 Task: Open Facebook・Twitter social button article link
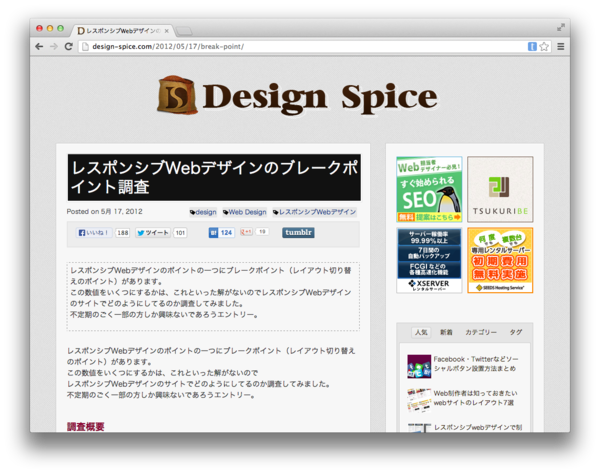pos(476,364)
